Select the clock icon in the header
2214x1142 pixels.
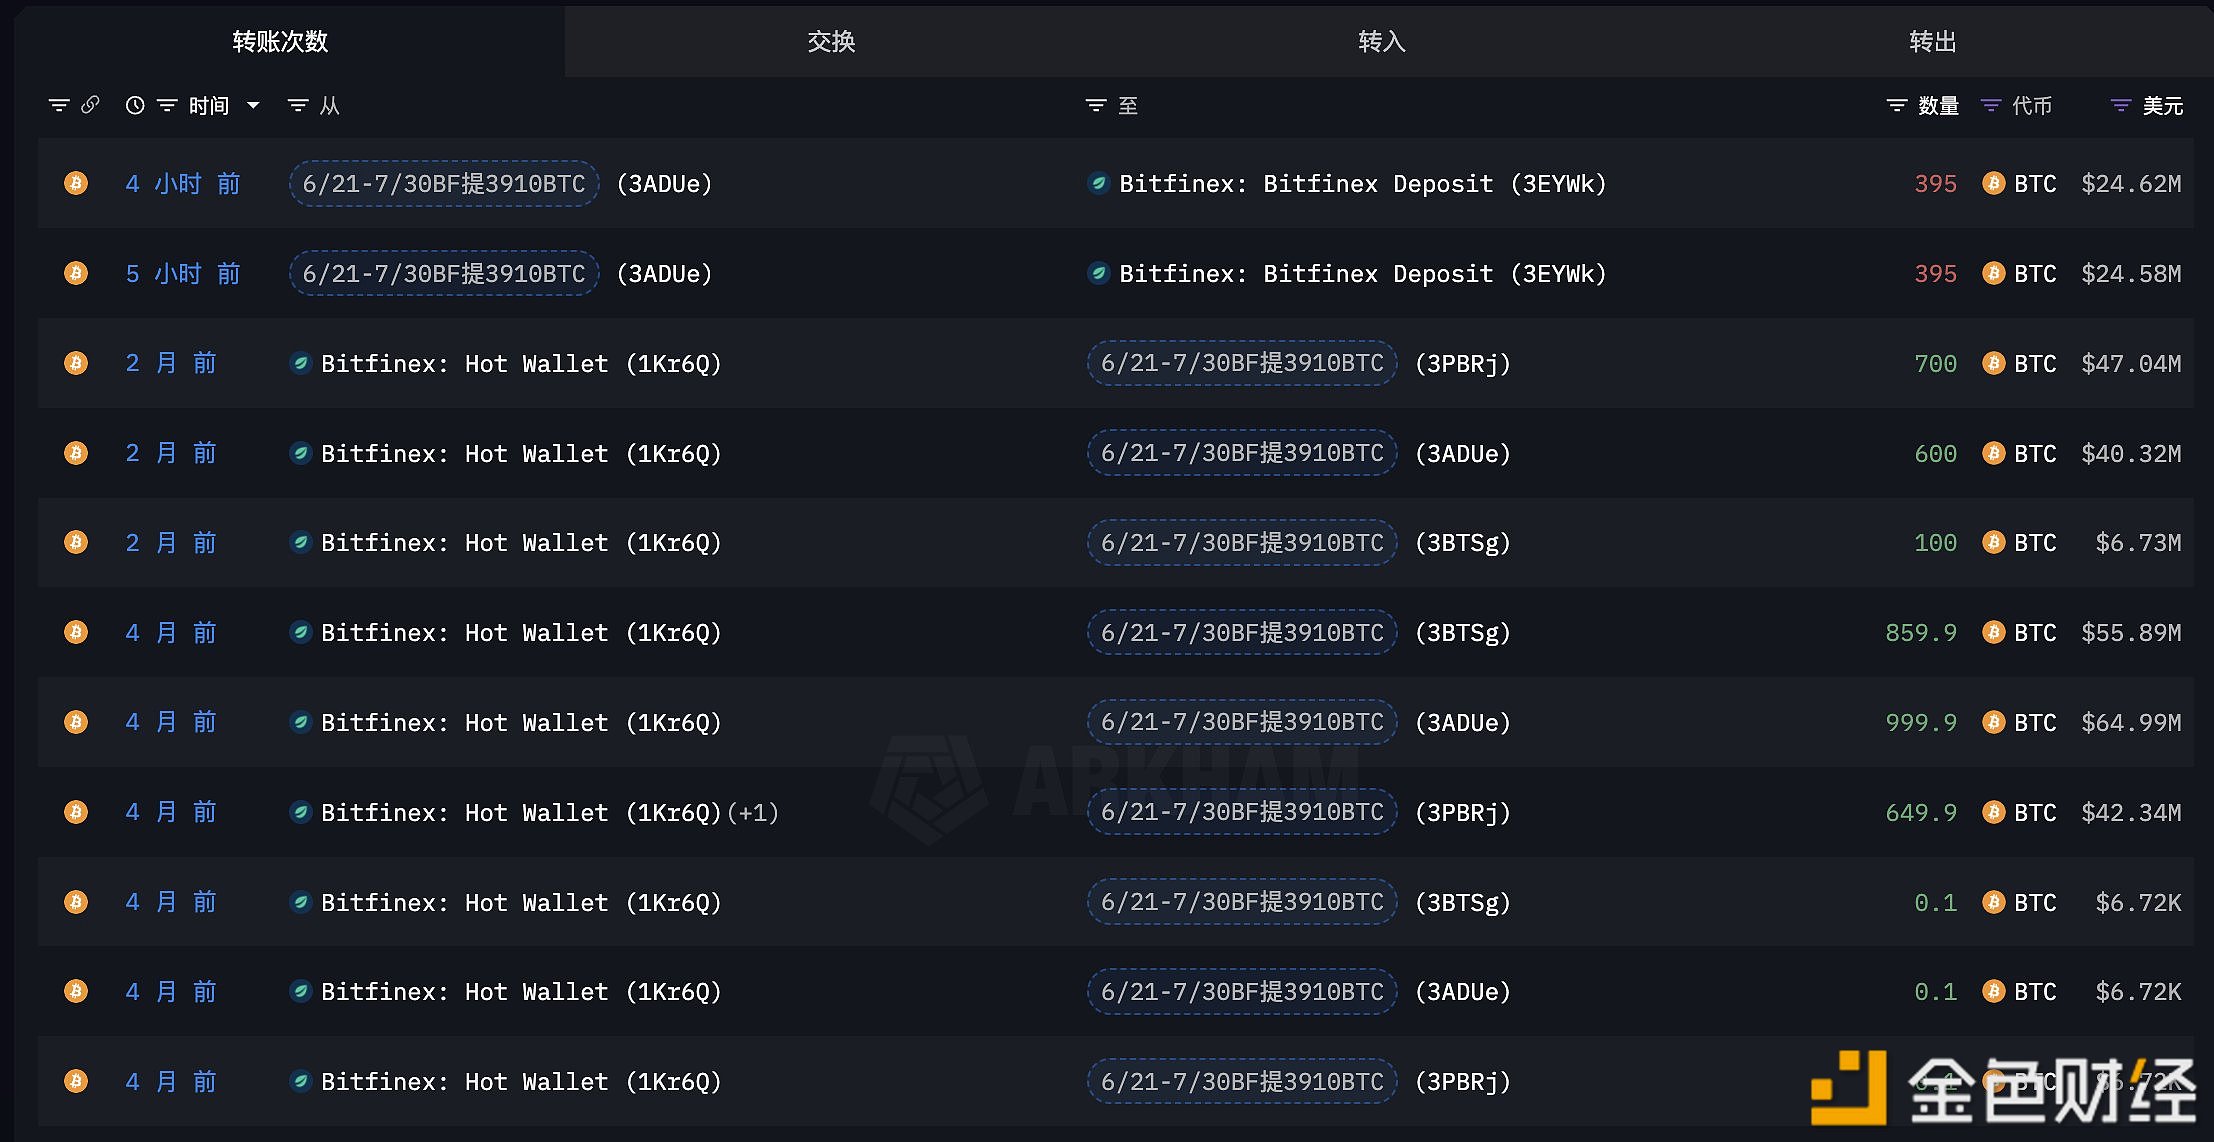pyautogui.click(x=135, y=104)
